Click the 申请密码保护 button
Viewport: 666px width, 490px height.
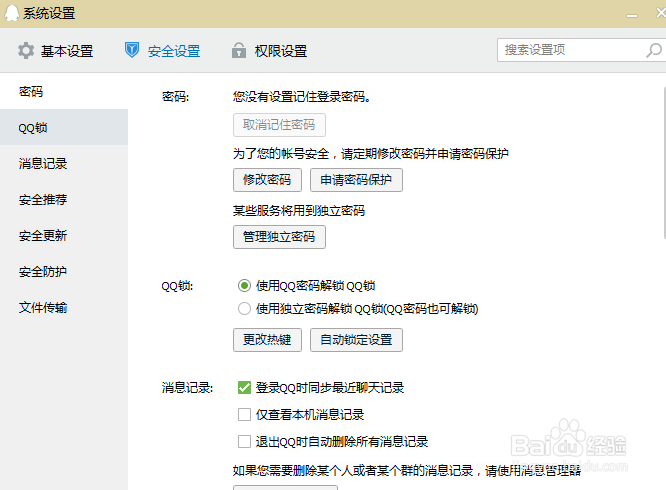click(x=356, y=180)
